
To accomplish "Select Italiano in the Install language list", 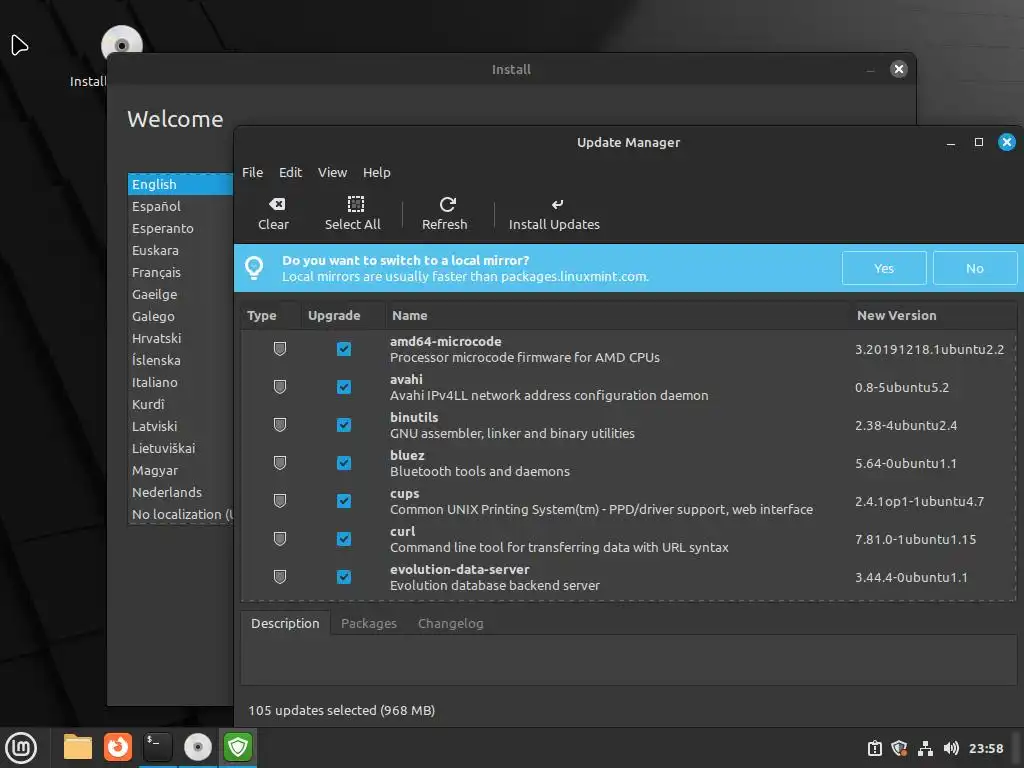I will point(180,382).
